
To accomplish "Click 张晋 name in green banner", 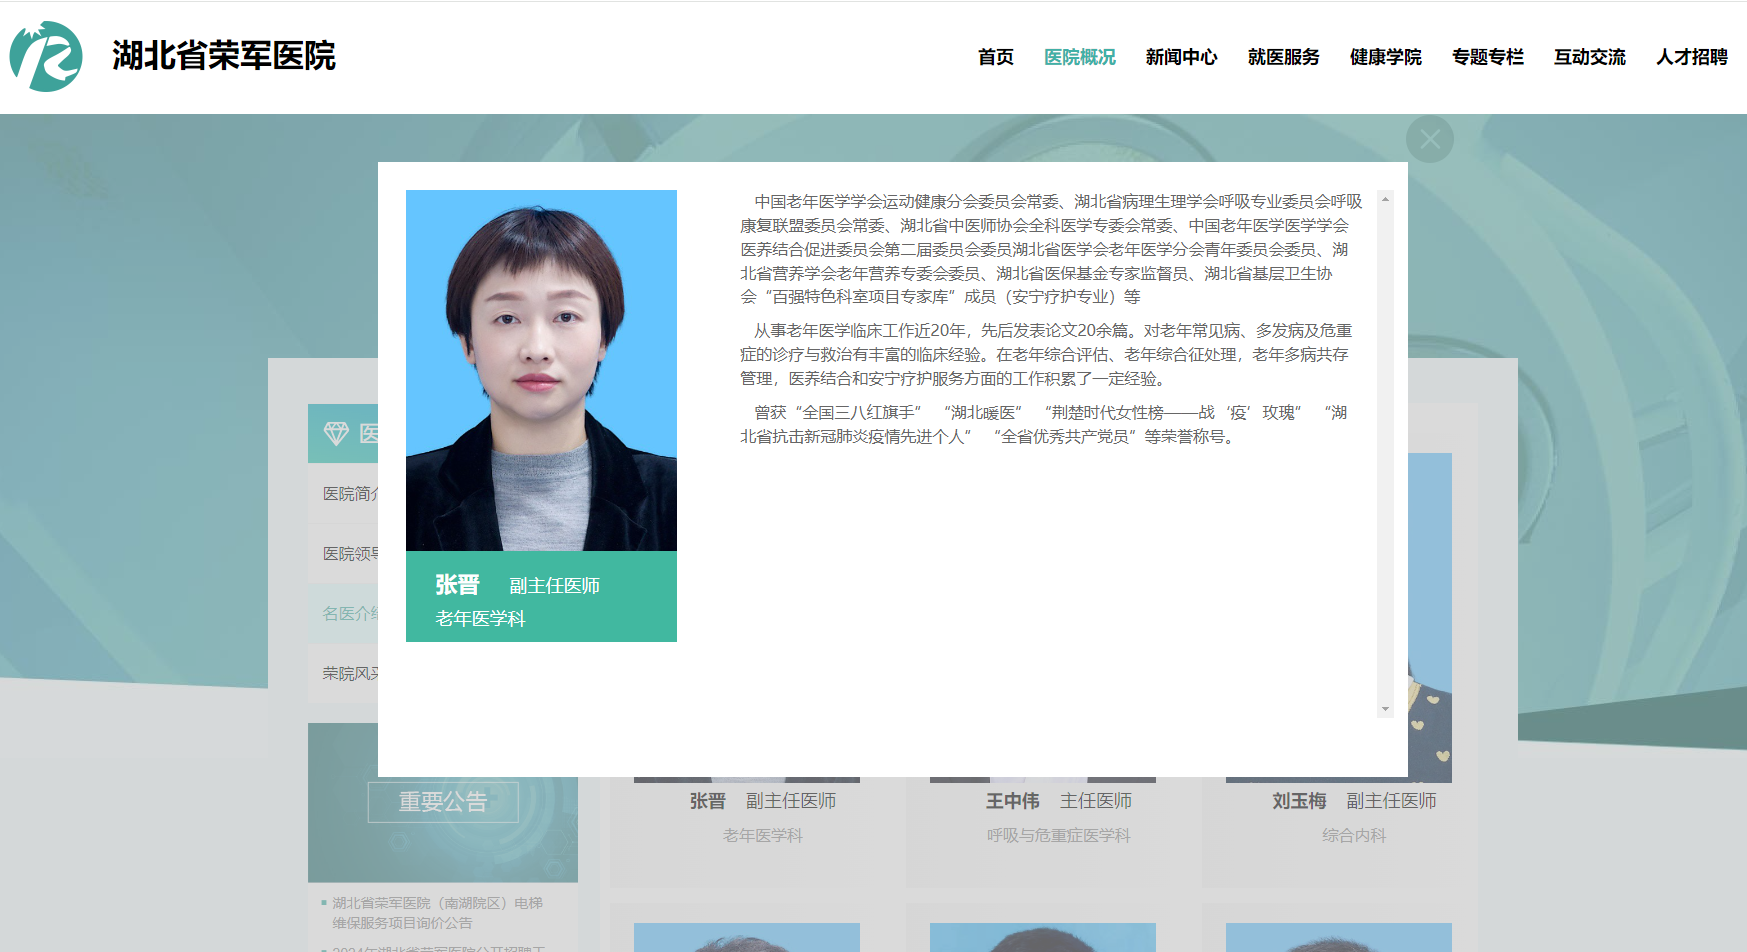I will click(458, 585).
